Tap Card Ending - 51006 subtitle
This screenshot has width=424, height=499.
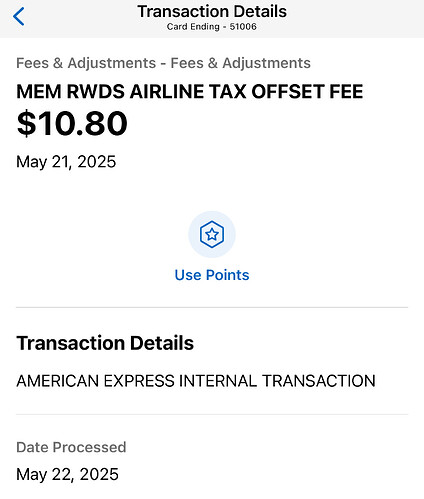tap(212, 27)
